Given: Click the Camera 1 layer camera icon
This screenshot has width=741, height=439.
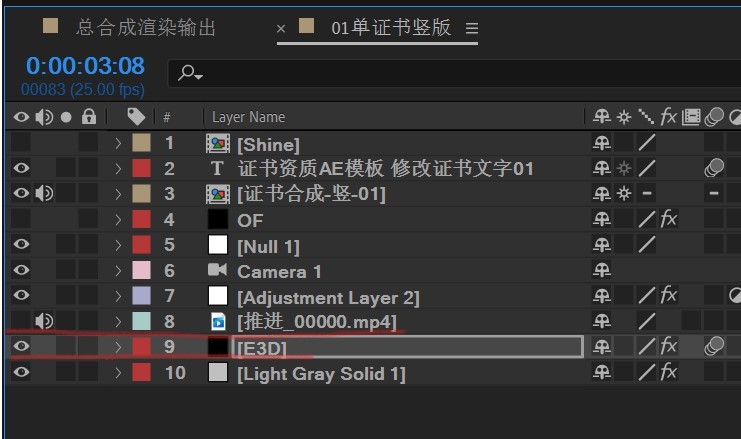Looking at the screenshot, I should pyautogui.click(x=217, y=270).
